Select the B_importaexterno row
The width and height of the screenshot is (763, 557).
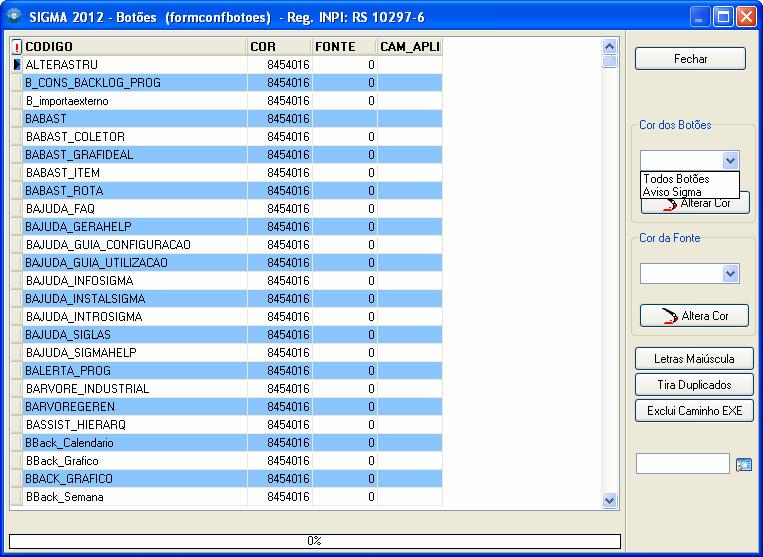(232, 101)
